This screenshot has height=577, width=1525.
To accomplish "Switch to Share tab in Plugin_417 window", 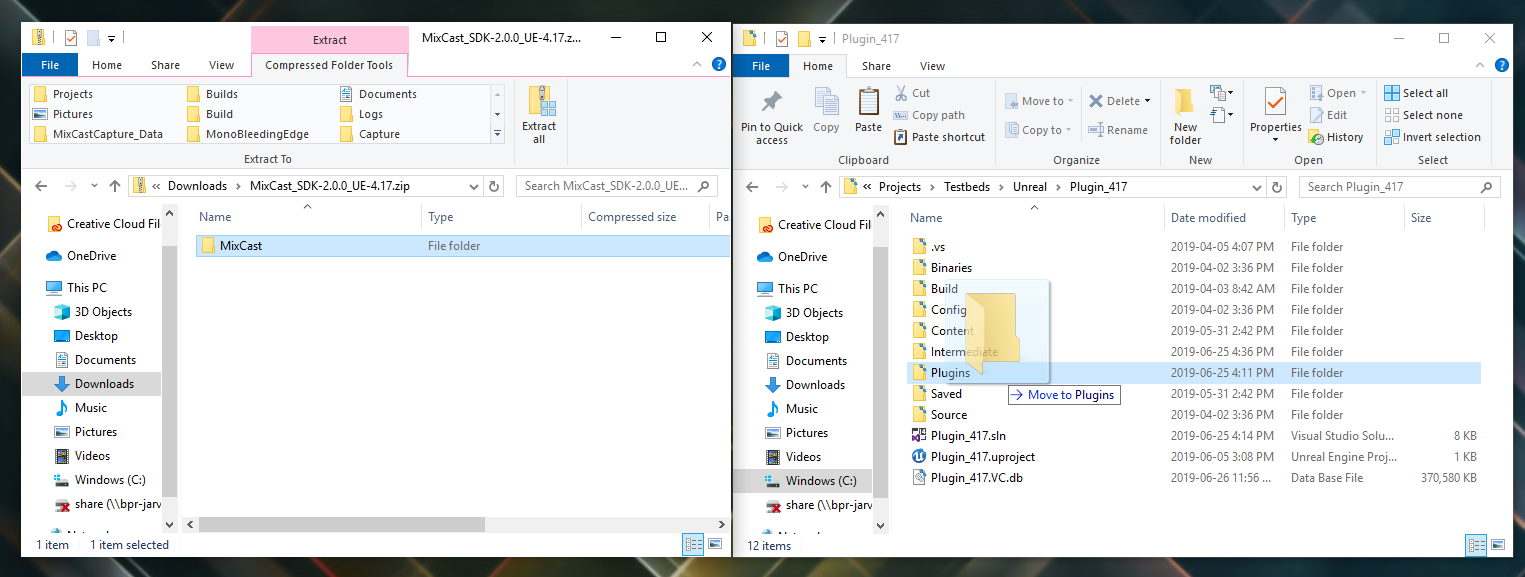I will [x=876, y=66].
